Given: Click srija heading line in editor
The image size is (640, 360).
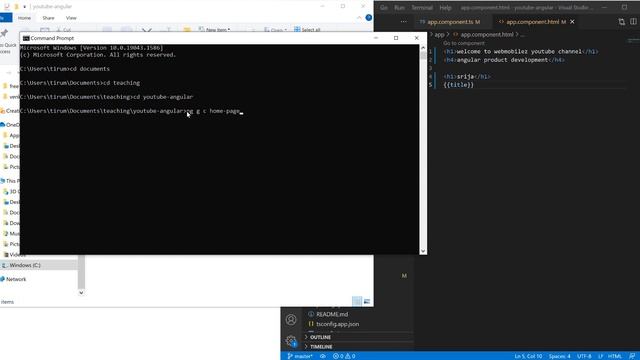Looking at the screenshot, I should tap(467, 76).
